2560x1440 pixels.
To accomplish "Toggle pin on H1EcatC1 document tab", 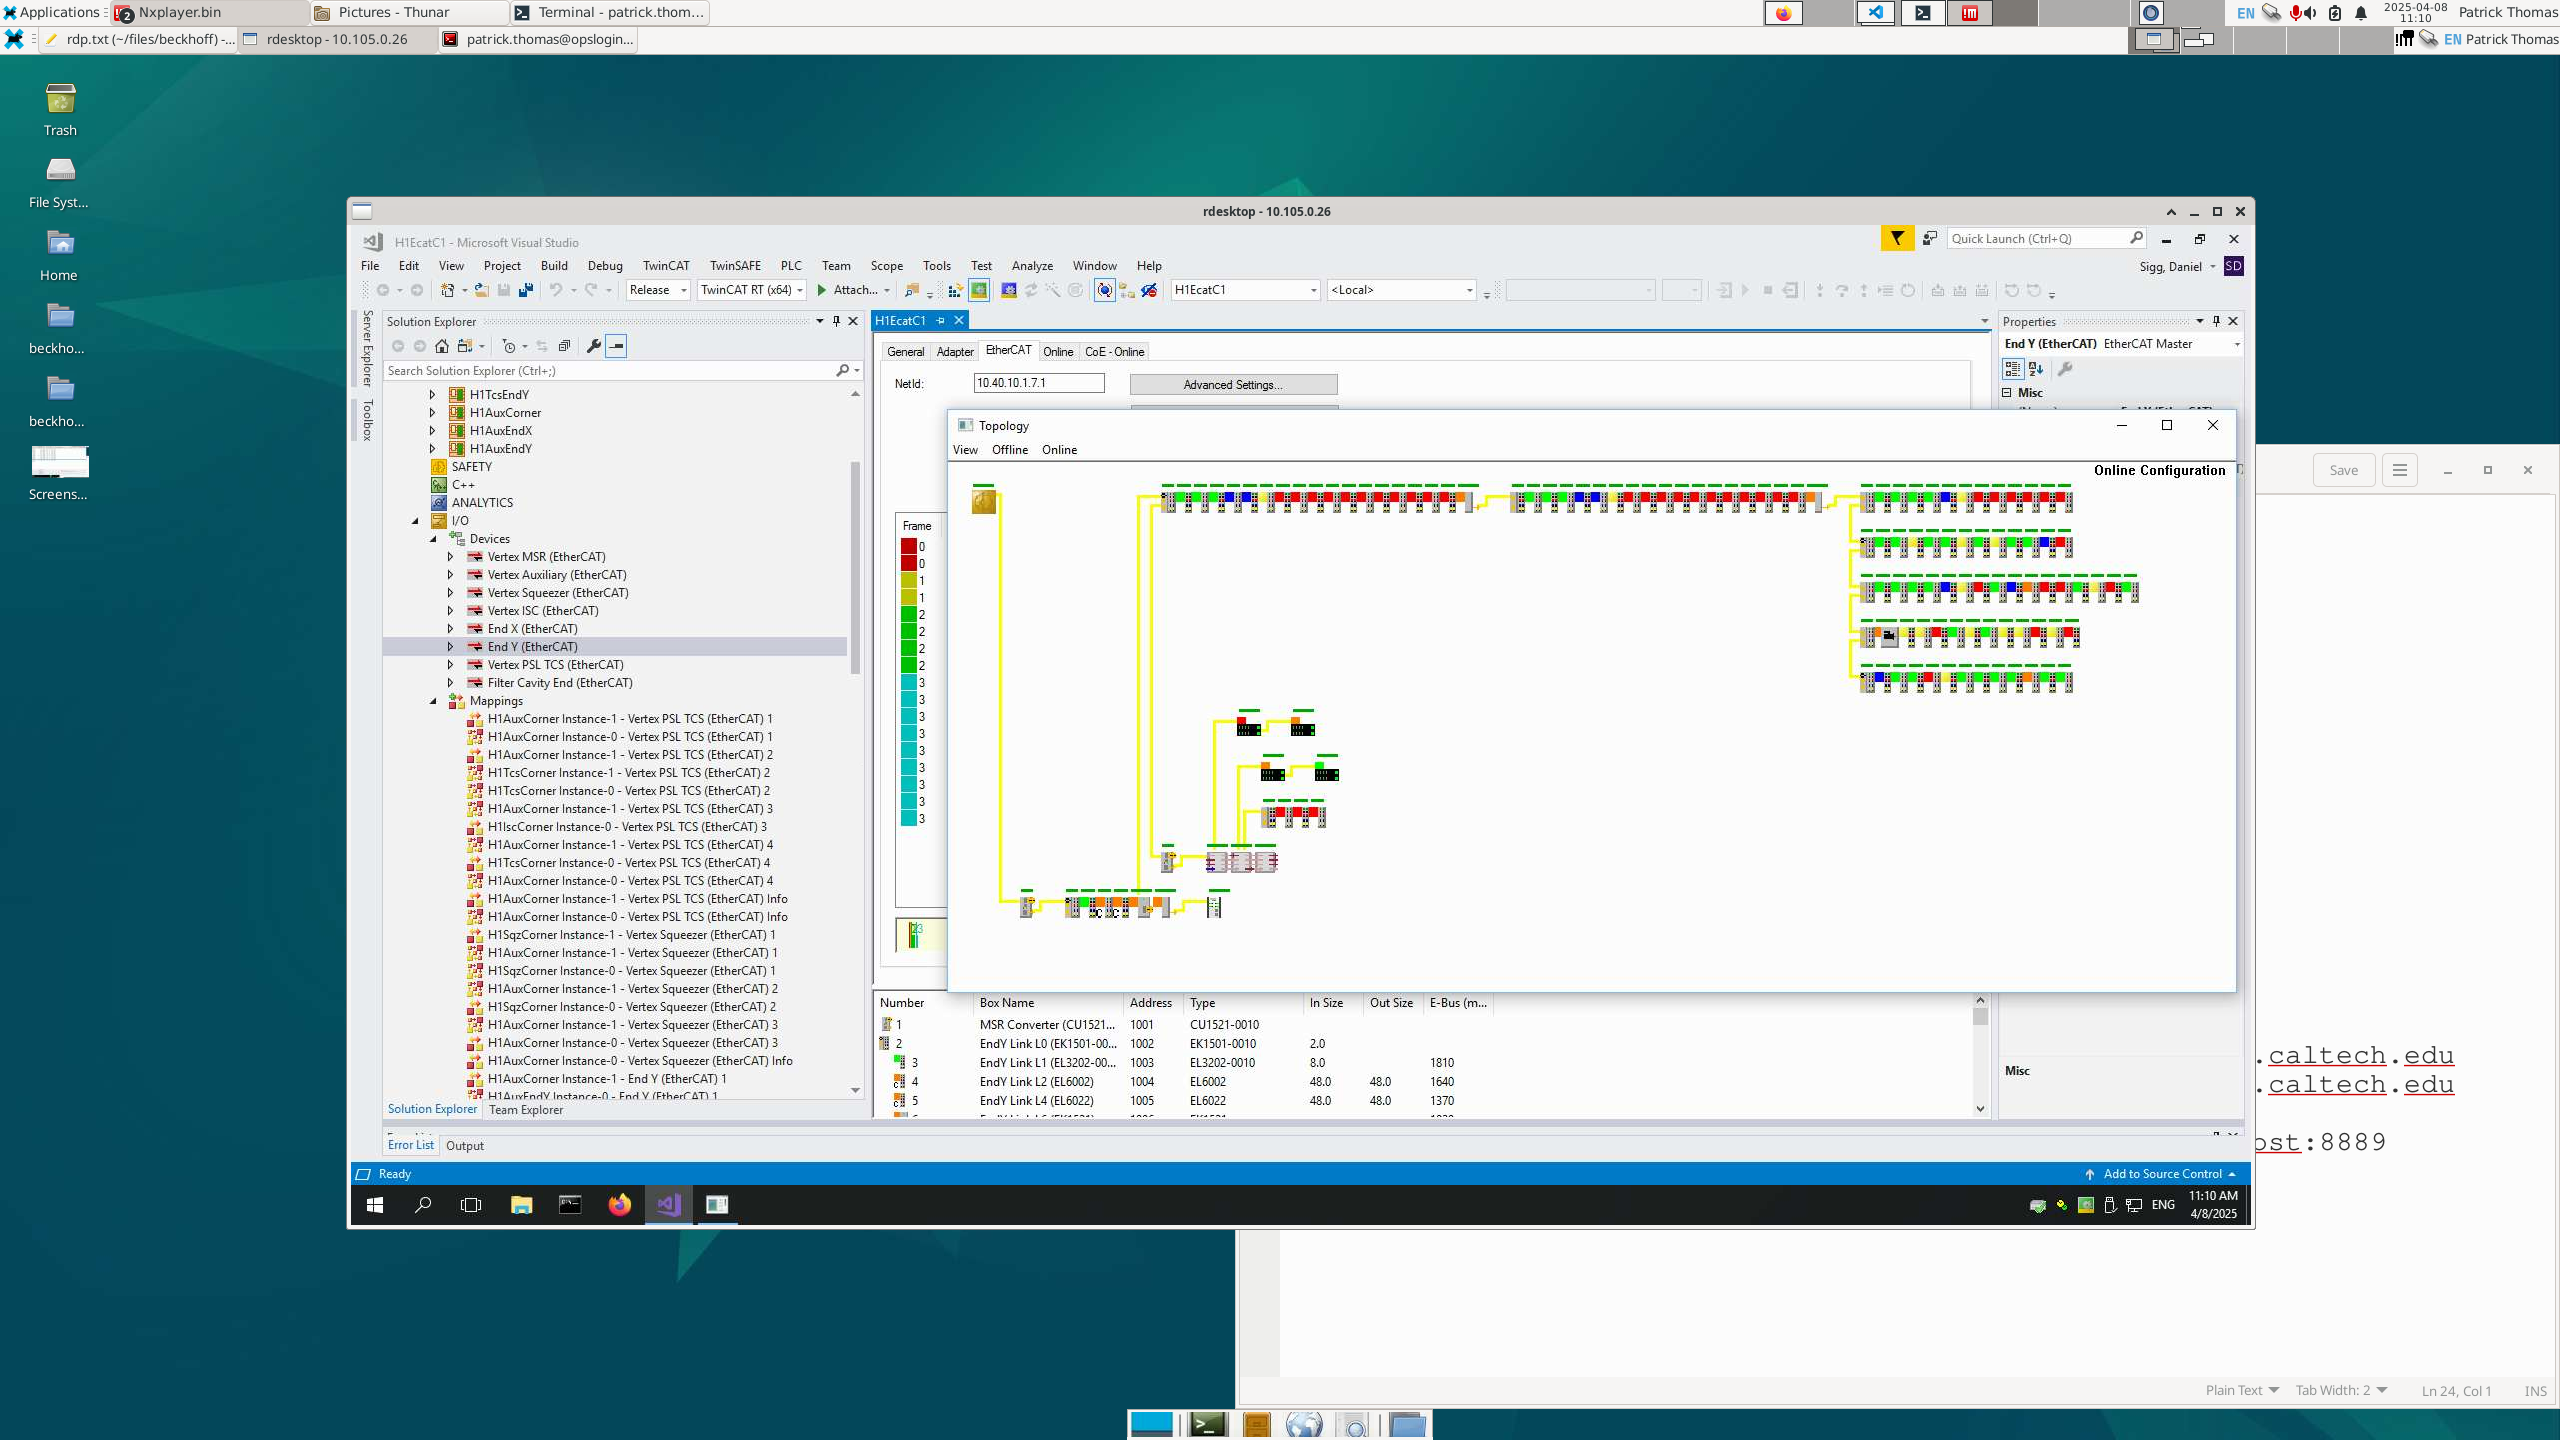I will click(940, 320).
